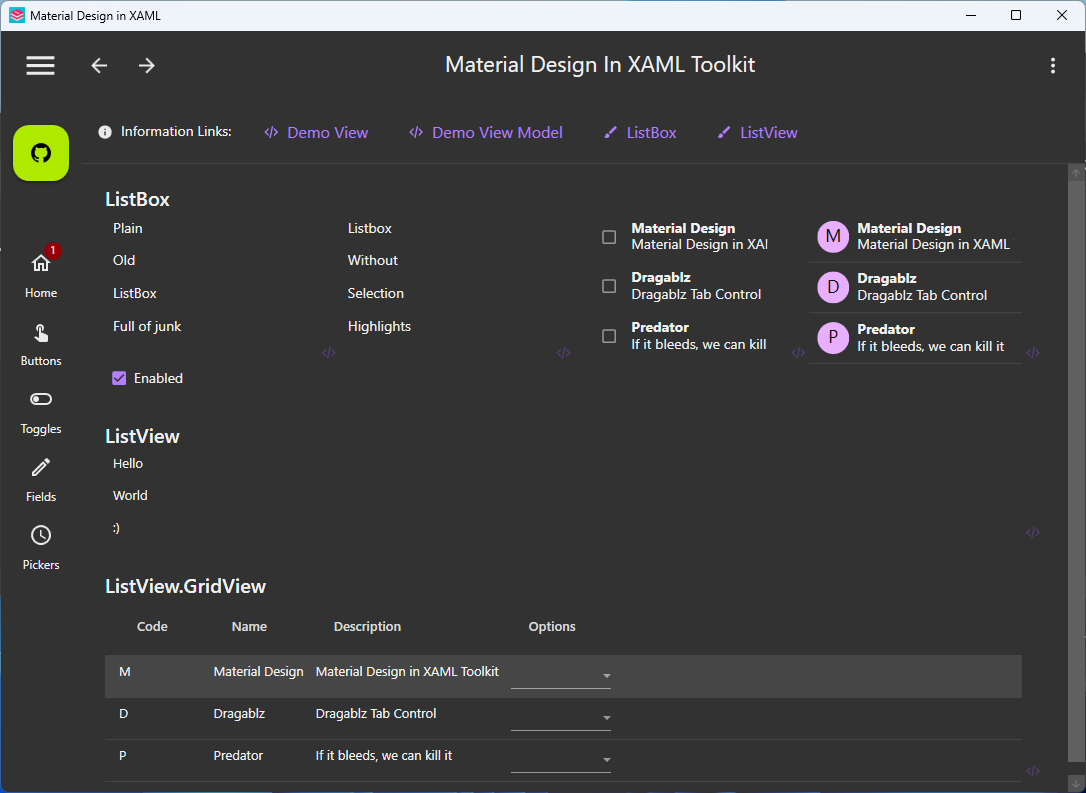View source code icon under the Highlights list
The width and height of the screenshot is (1086, 793).
point(564,353)
